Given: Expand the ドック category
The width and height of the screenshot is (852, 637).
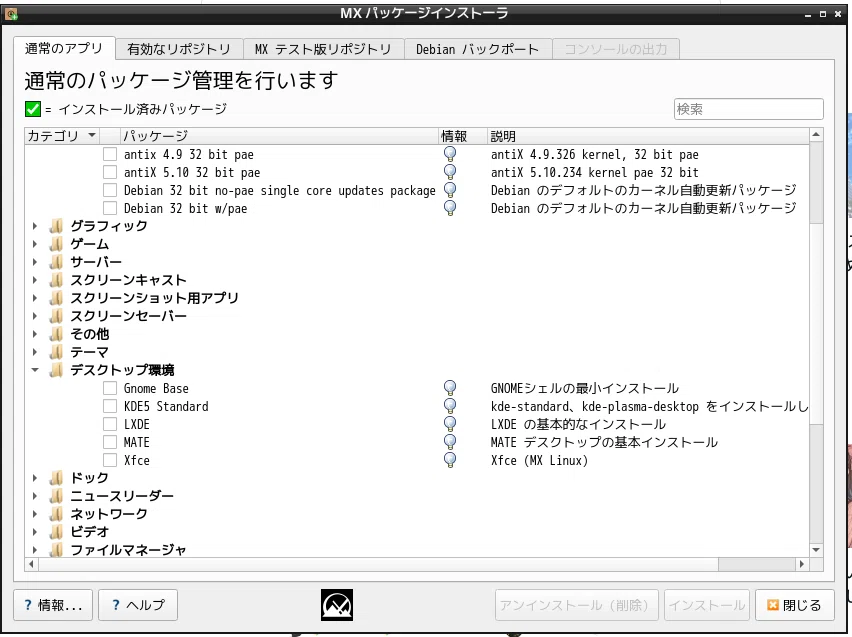Looking at the screenshot, I should 35,478.
